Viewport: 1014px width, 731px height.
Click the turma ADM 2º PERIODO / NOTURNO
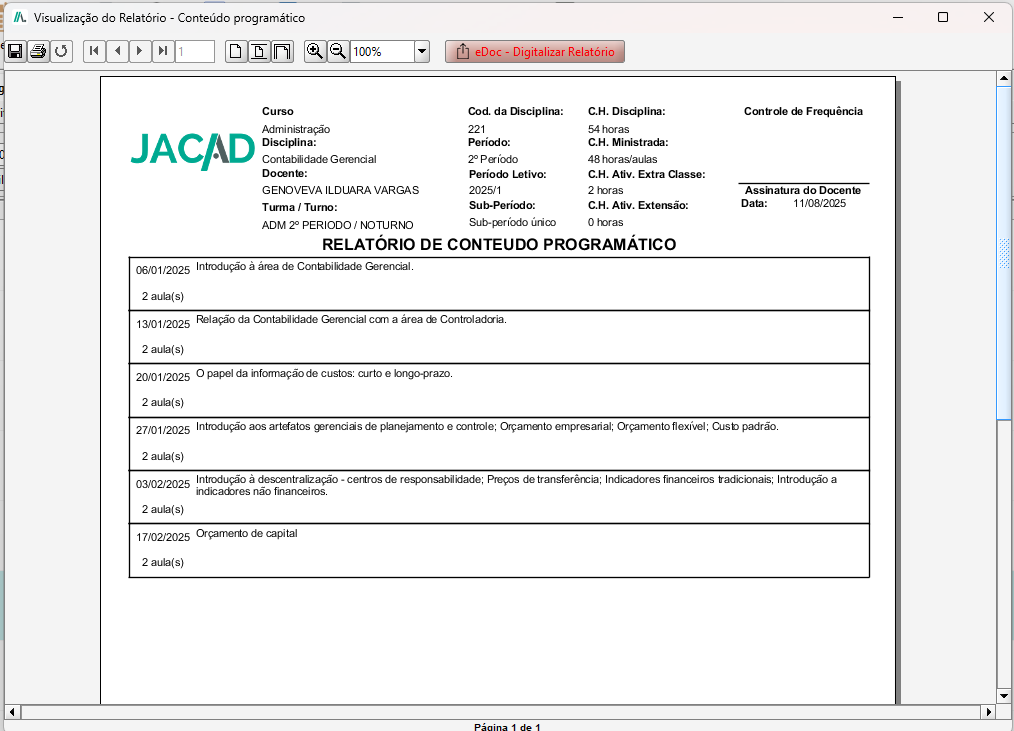338,225
